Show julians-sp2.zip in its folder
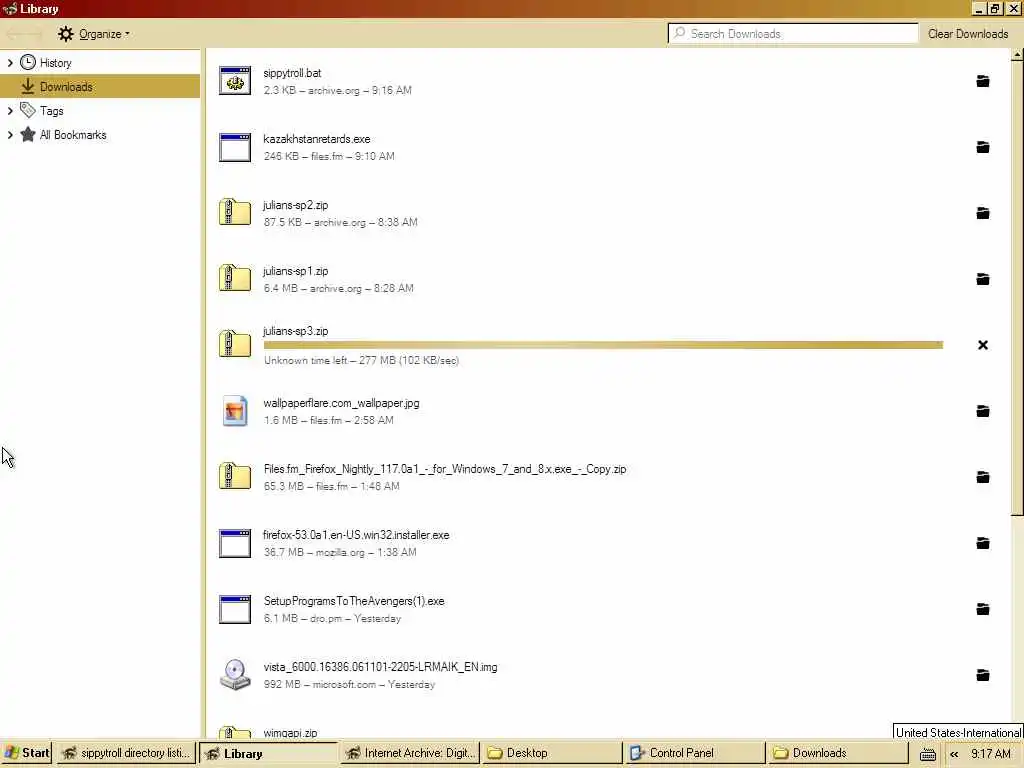The image size is (1024, 768). [982, 213]
